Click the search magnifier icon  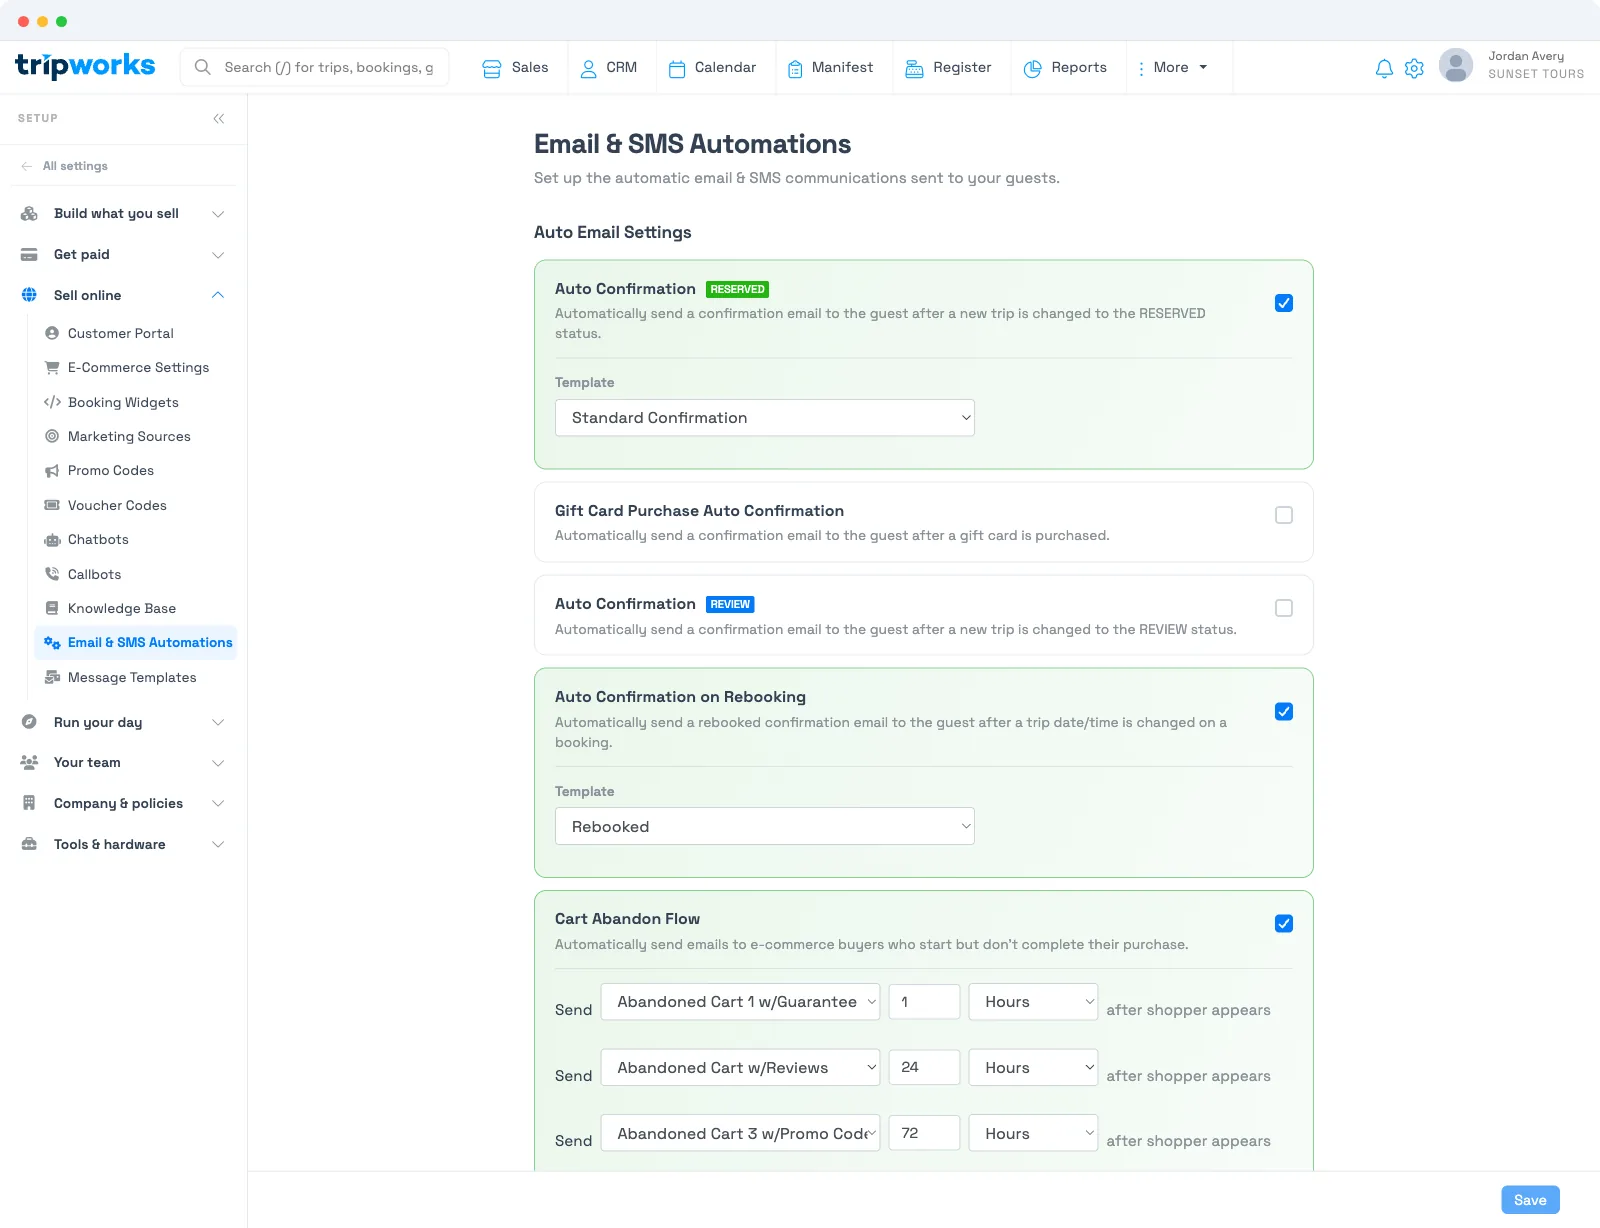coord(203,67)
